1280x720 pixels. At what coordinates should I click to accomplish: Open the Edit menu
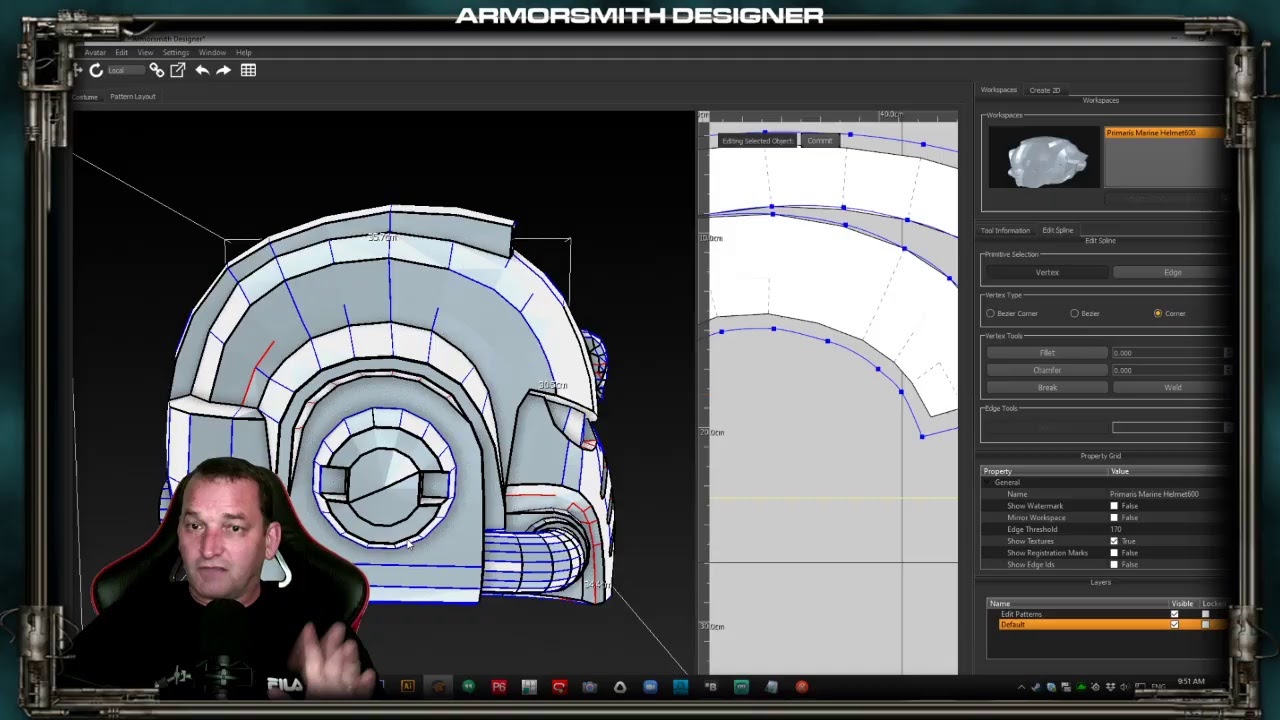121,52
